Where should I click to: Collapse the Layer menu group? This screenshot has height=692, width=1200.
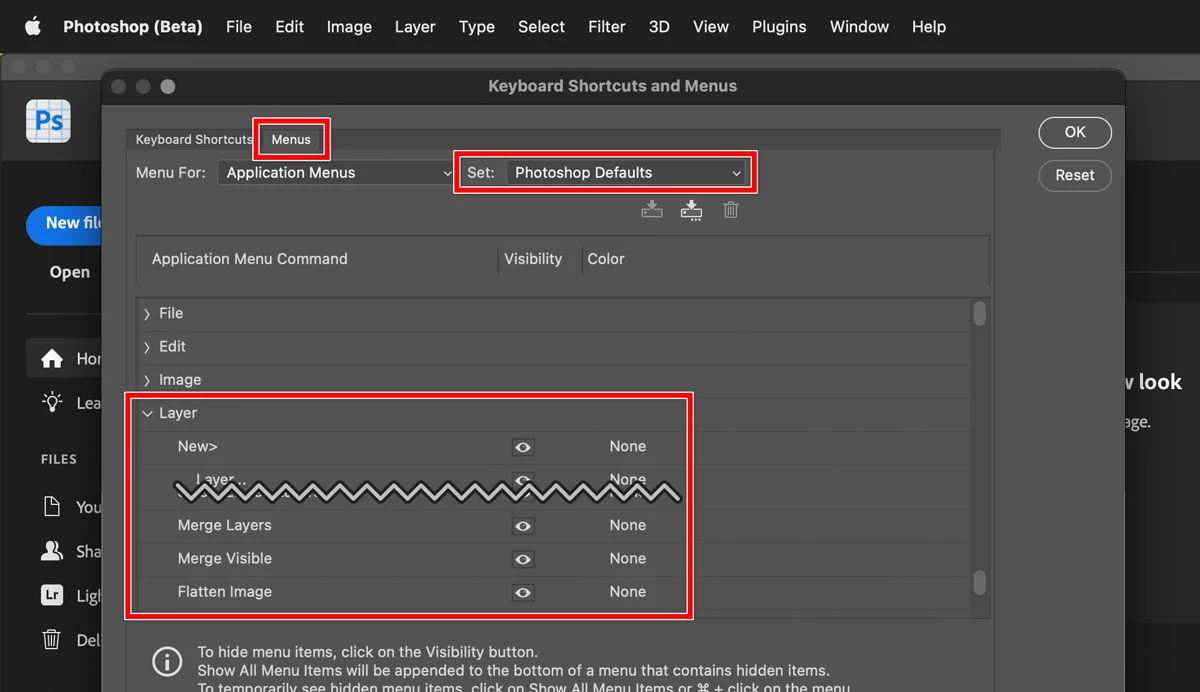147,413
